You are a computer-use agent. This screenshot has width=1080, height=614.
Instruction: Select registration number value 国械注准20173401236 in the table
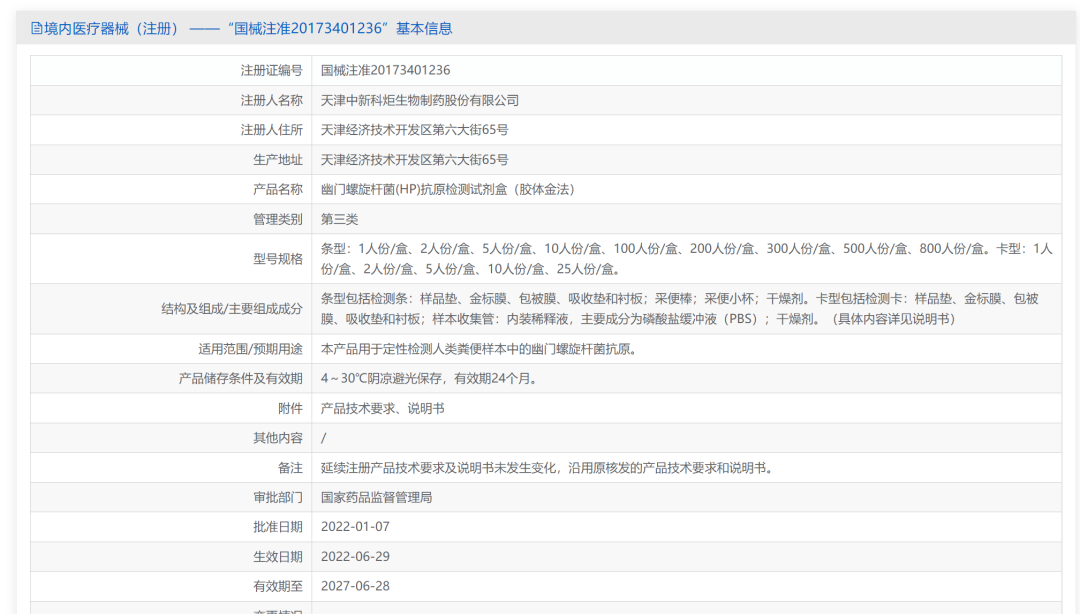click(385, 70)
